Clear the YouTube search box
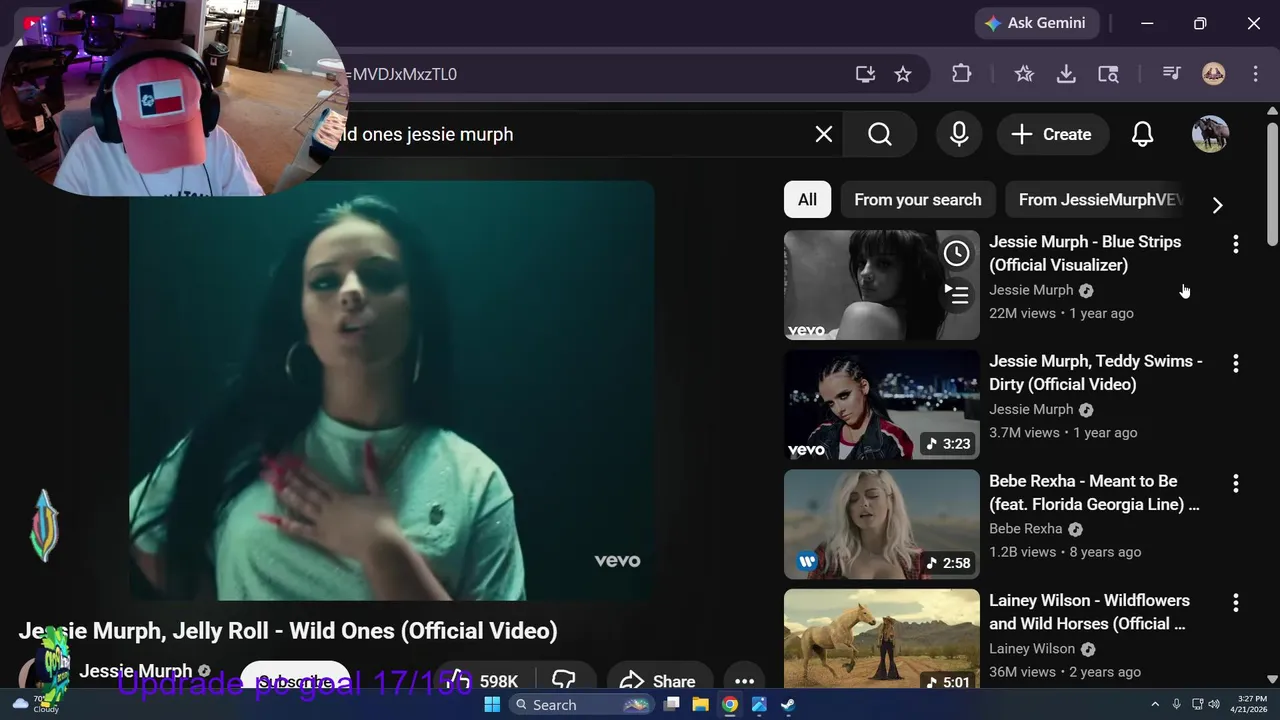 (x=823, y=134)
